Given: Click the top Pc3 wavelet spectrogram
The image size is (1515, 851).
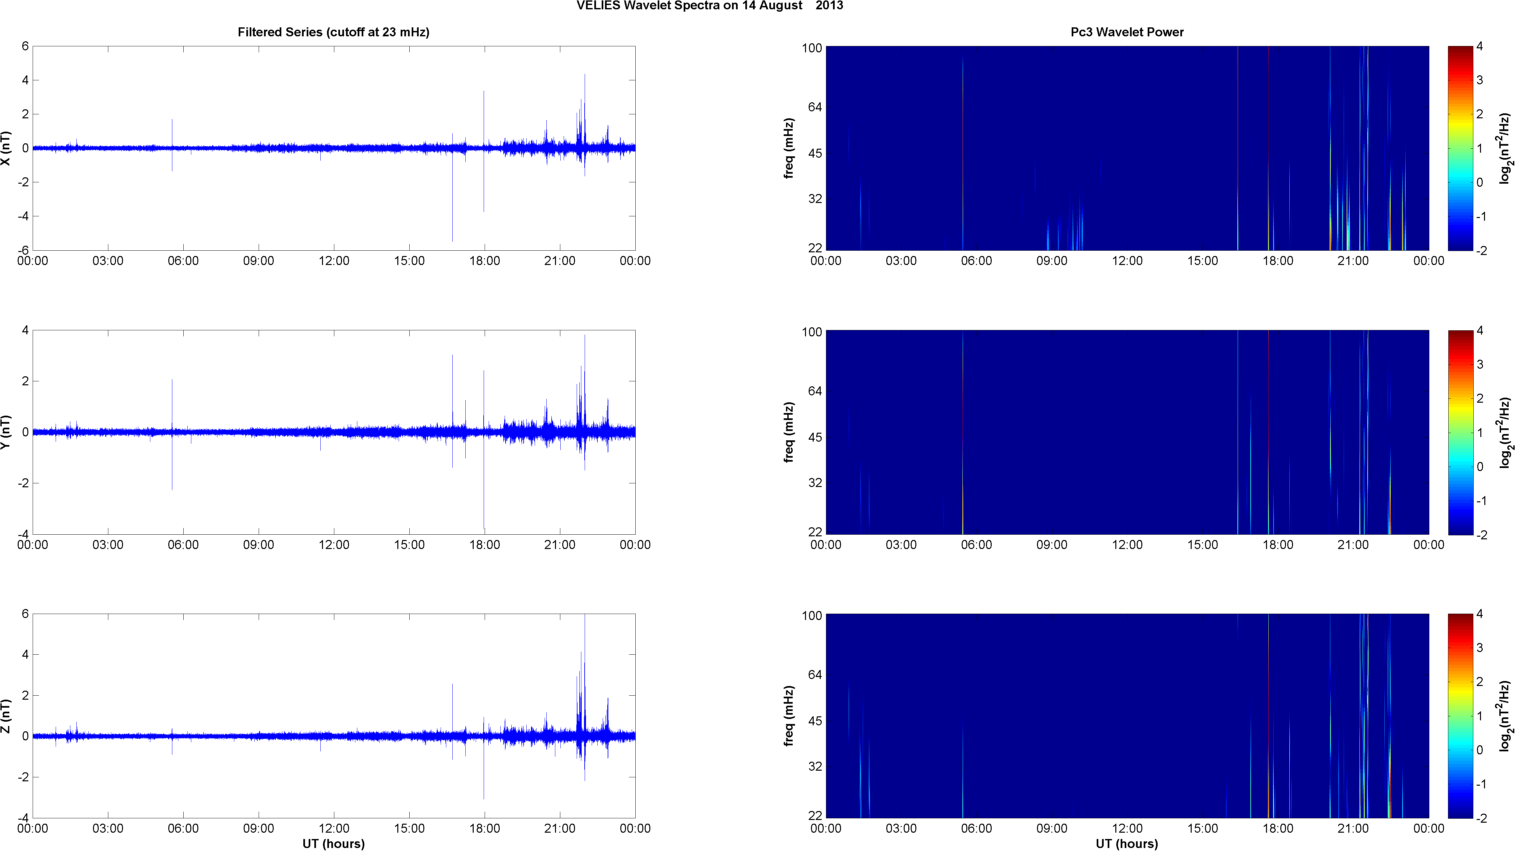Looking at the screenshot, I should click(x=1127, y=148).
